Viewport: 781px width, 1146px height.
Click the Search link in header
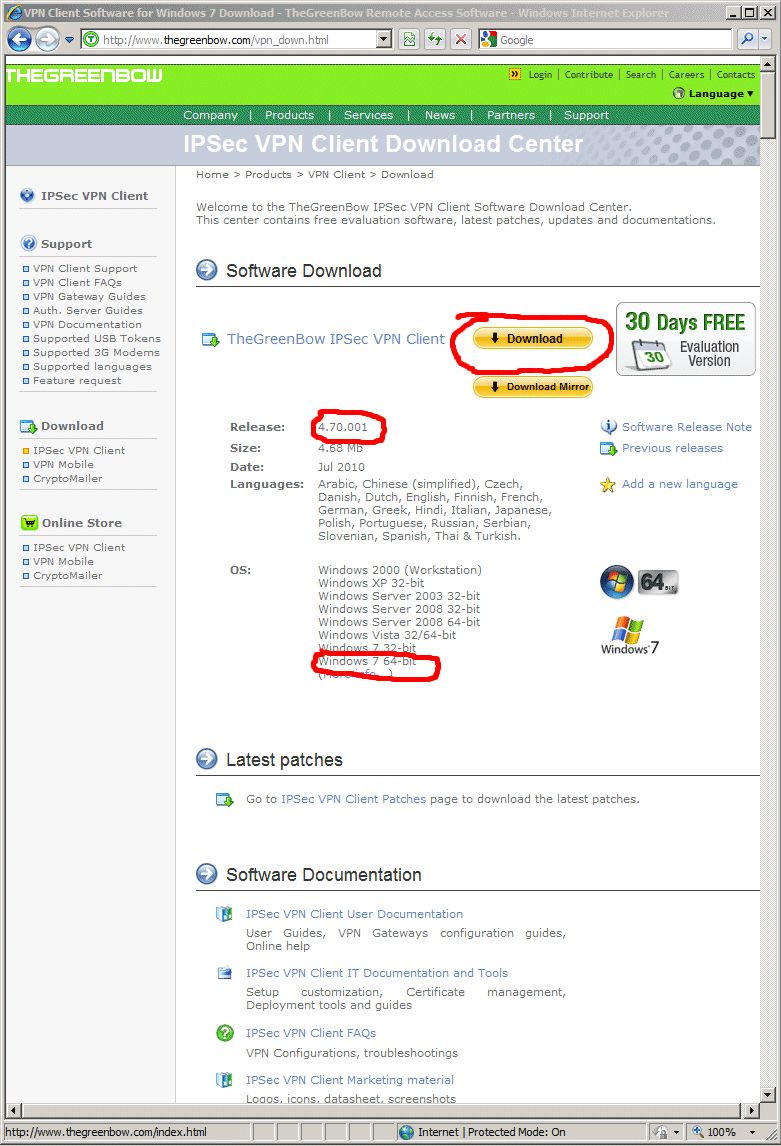(x=641, y=75)
